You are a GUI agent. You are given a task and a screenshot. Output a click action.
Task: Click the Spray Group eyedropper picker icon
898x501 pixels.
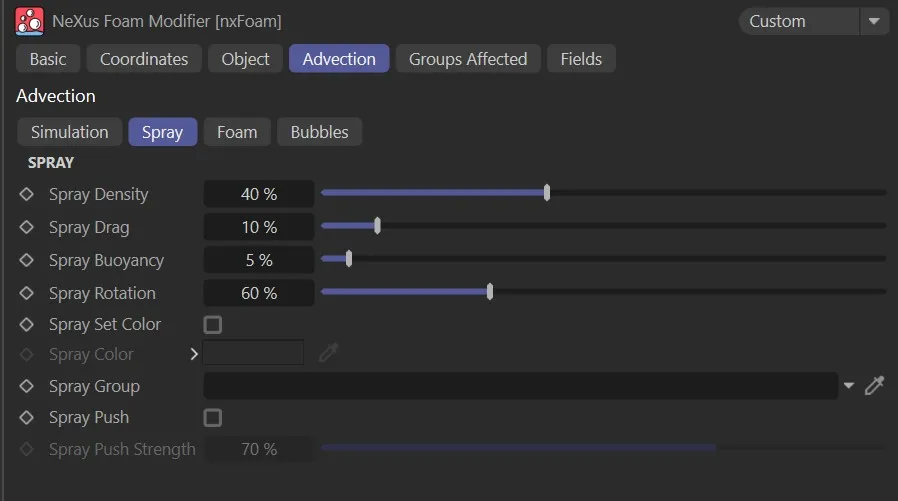[875, 385]
